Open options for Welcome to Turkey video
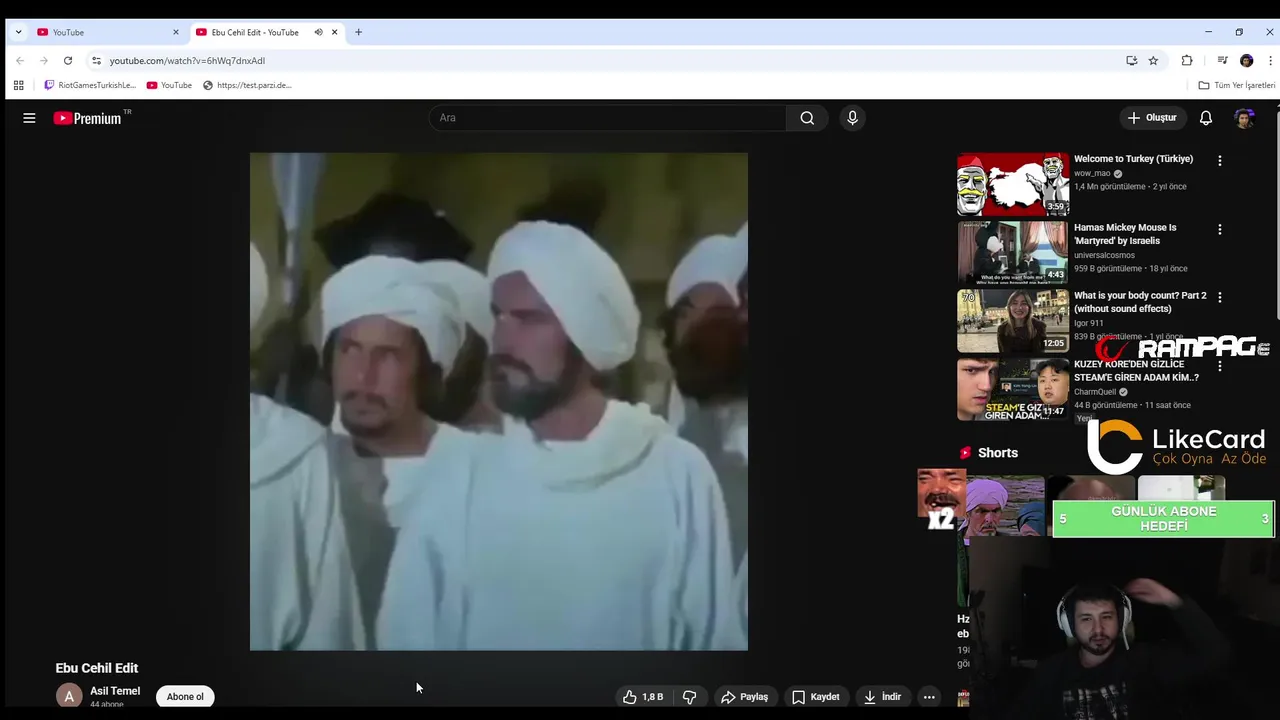Viewport: 1280px width, 720px height. [x=1219, y=160]
